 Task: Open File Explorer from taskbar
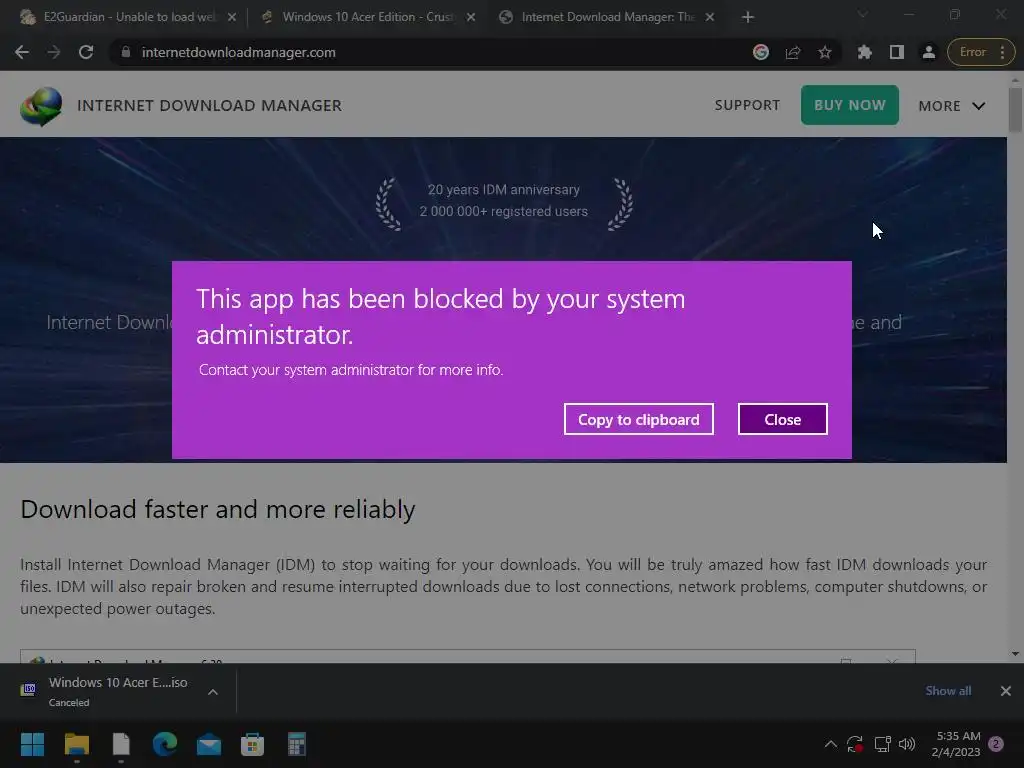[x=76, y=744]
